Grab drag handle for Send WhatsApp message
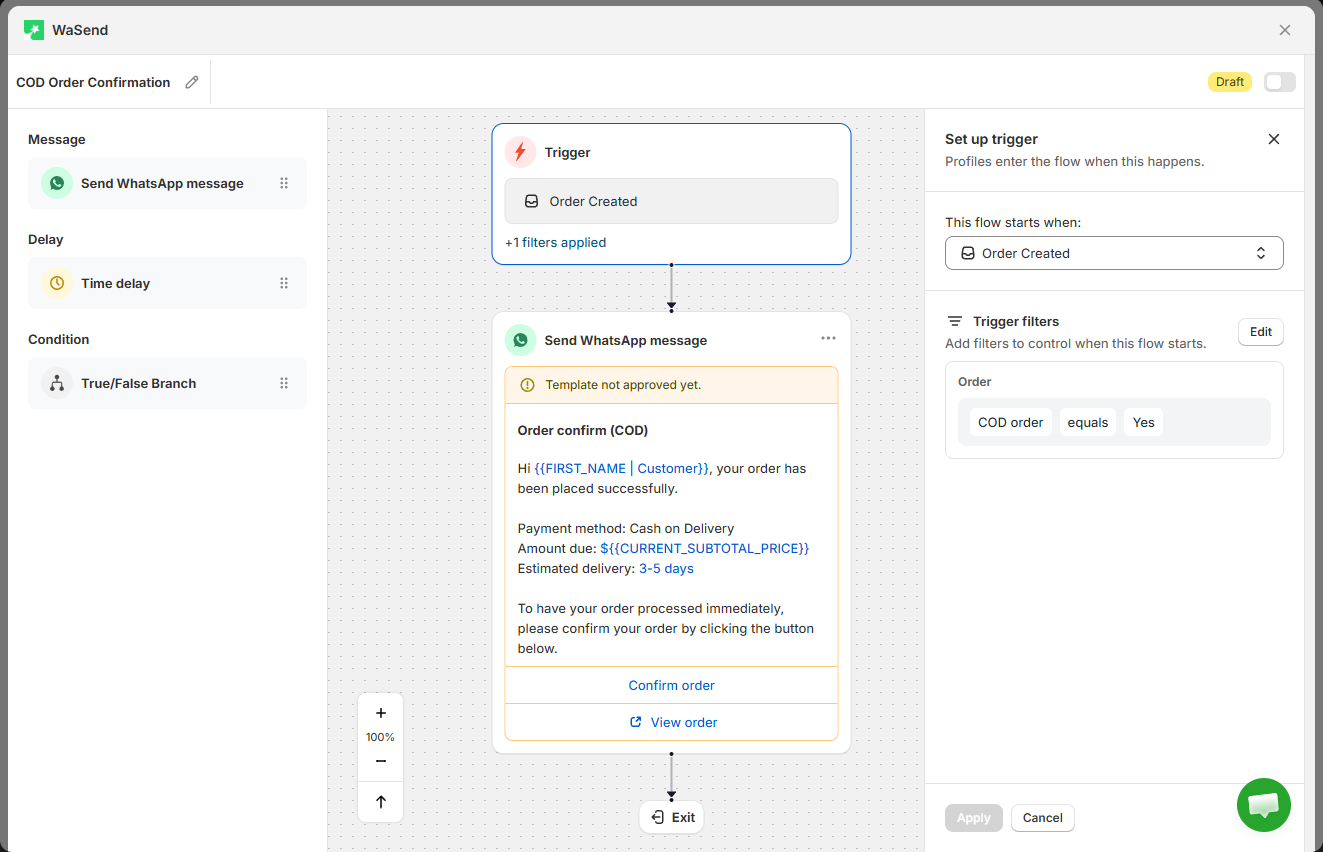1323x852 pixels. 284,183
